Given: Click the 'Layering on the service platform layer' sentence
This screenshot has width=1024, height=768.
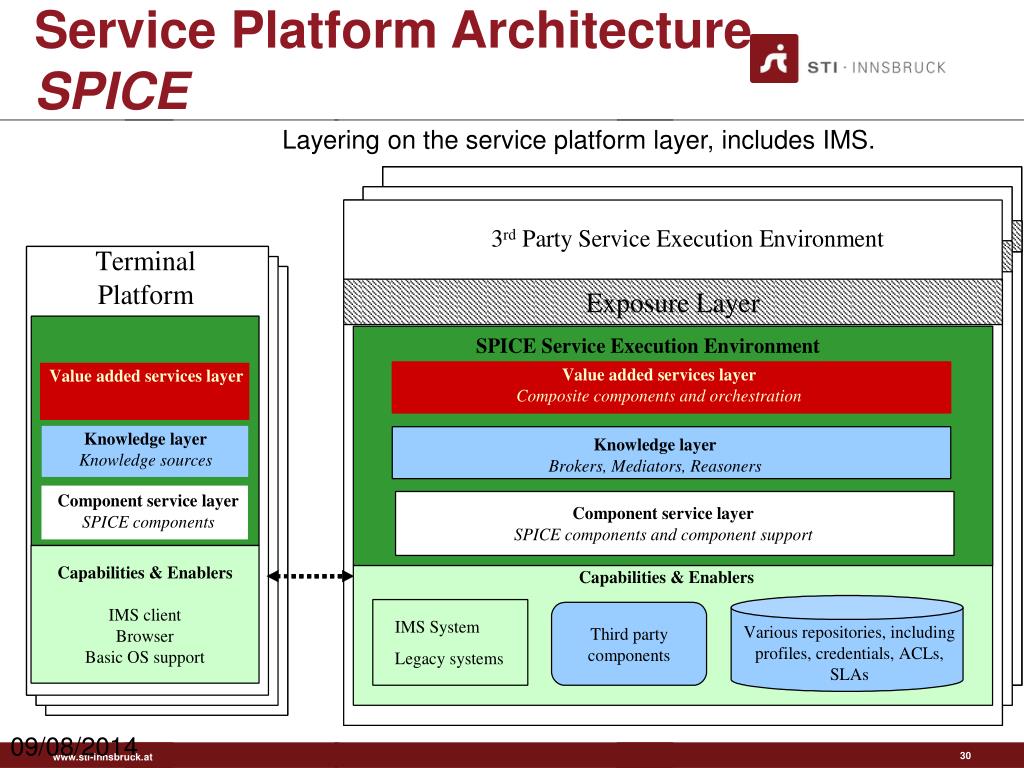Looking at the screenshot, I should click(578, 140).
